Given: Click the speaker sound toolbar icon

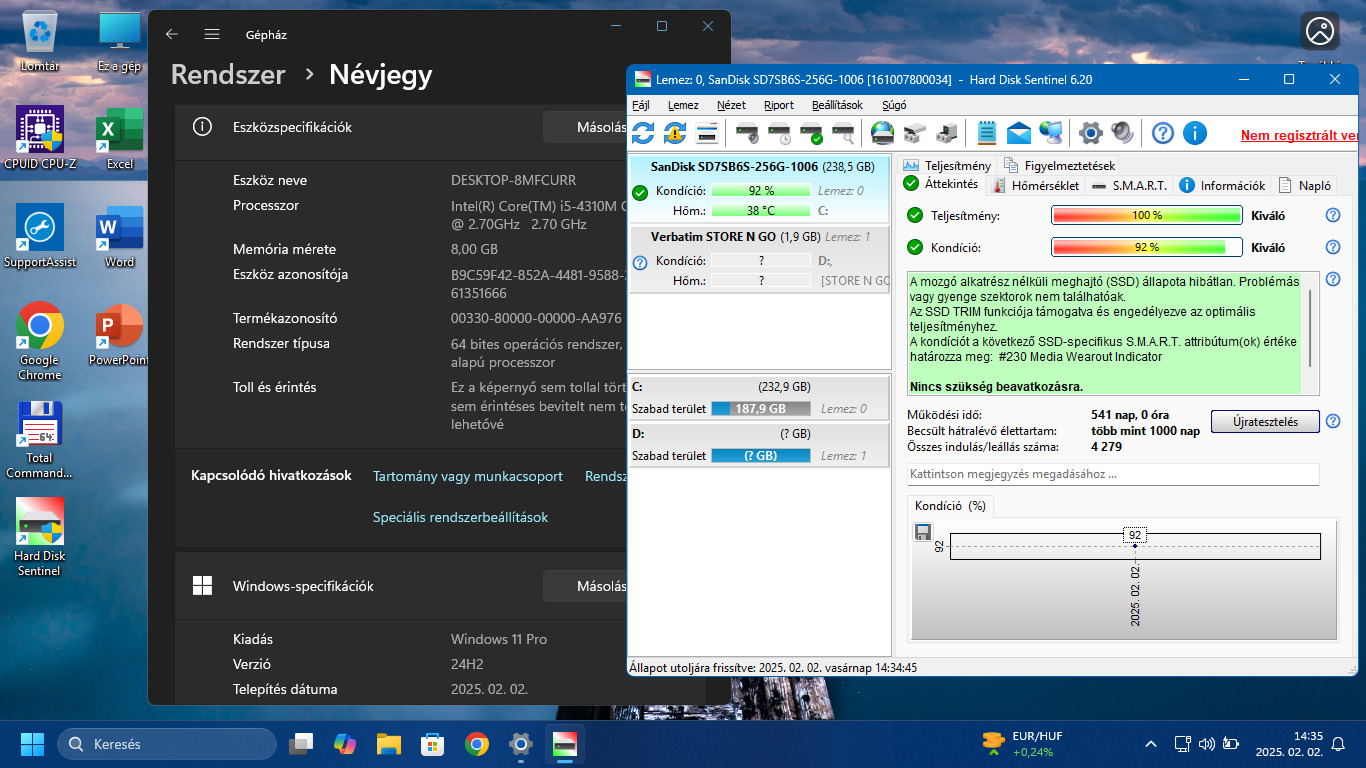Looking at the screenshot, I should click(1122, 132).
